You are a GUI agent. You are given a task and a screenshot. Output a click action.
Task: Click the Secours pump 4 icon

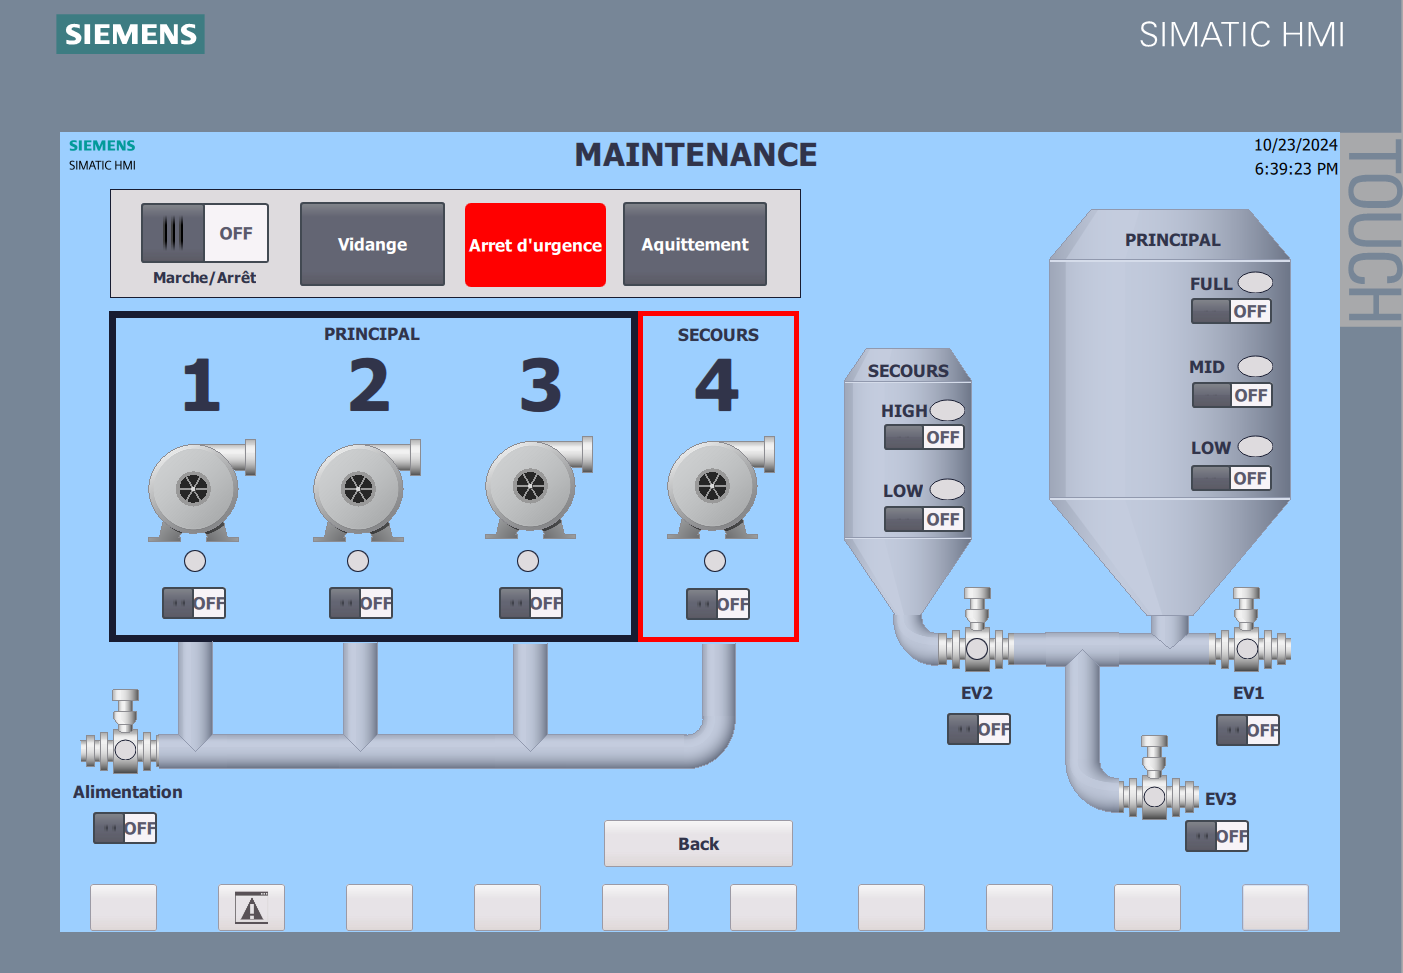coord(720,488)
